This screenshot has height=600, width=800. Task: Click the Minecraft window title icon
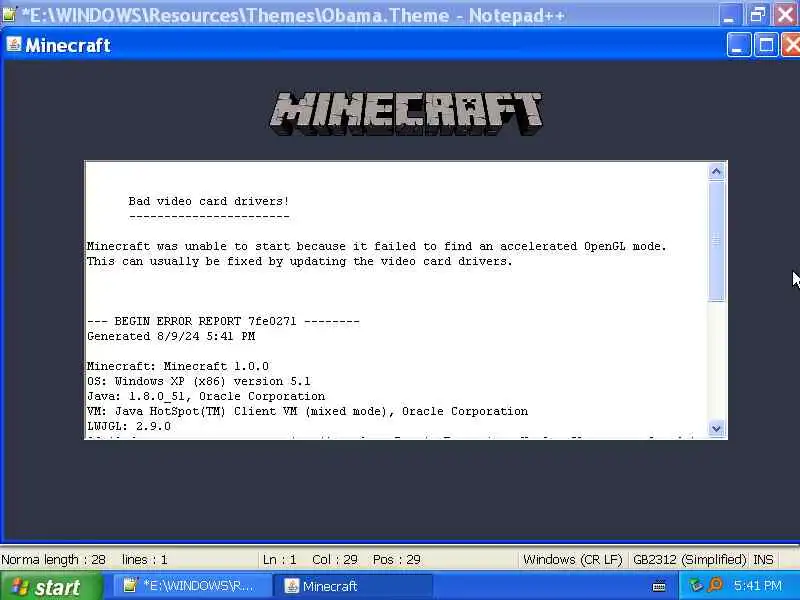14,44
